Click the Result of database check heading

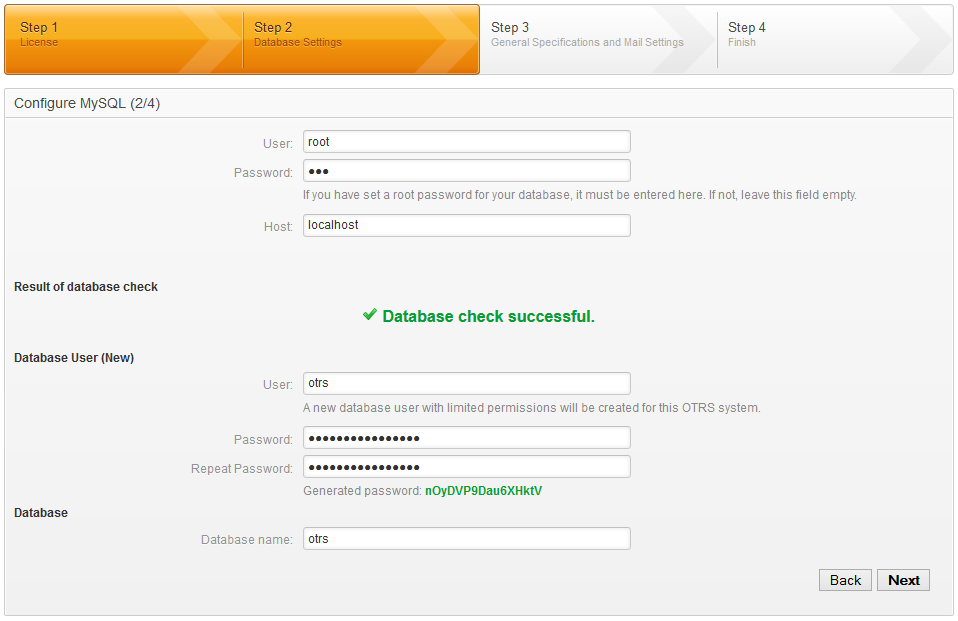(x=86, y=287)
